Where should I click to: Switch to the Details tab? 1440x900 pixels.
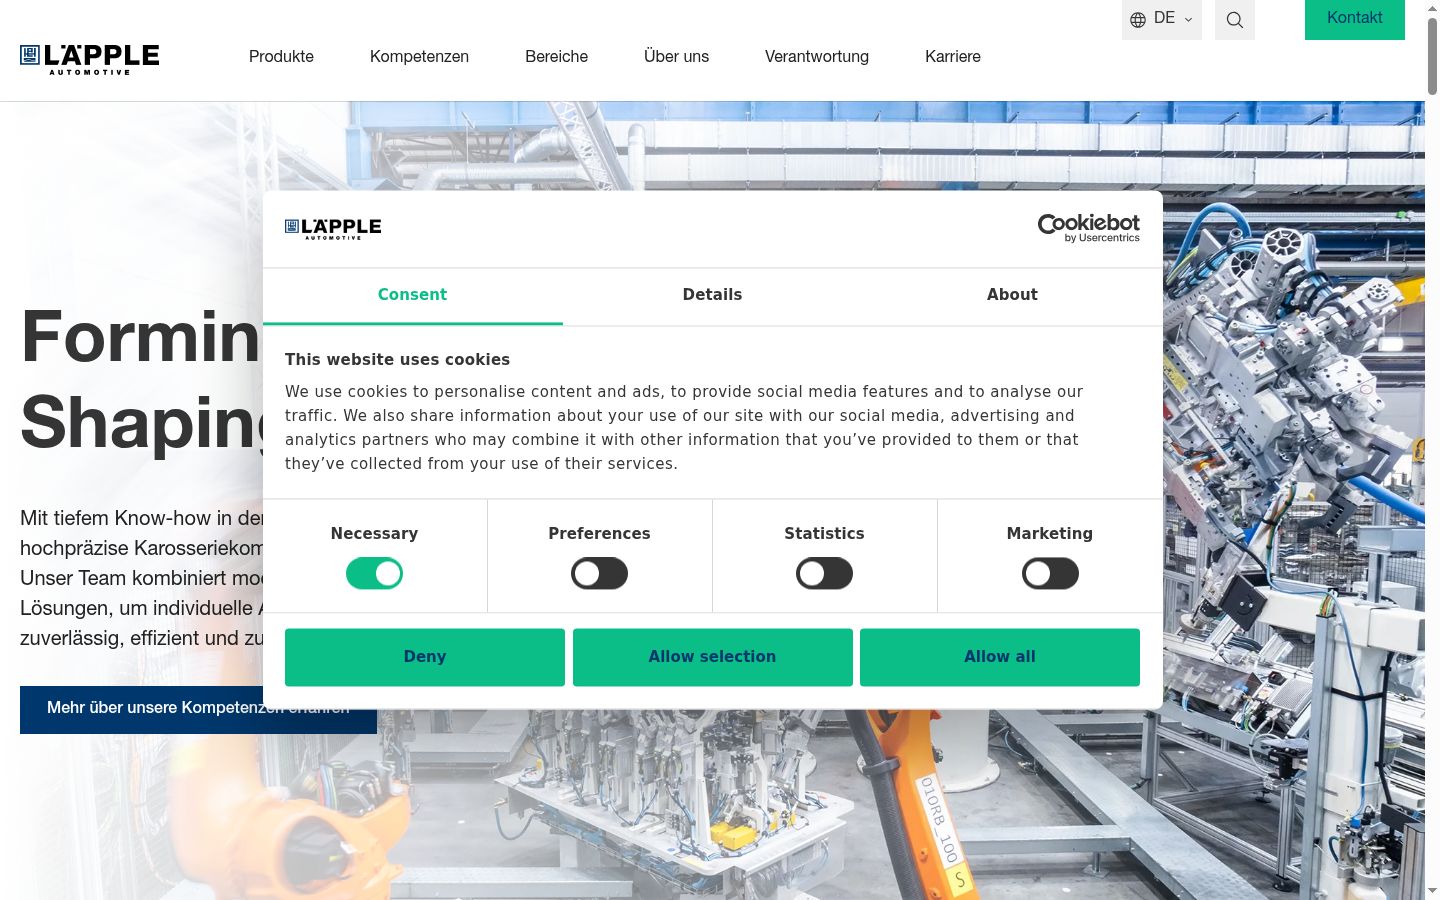click(712, 295)
